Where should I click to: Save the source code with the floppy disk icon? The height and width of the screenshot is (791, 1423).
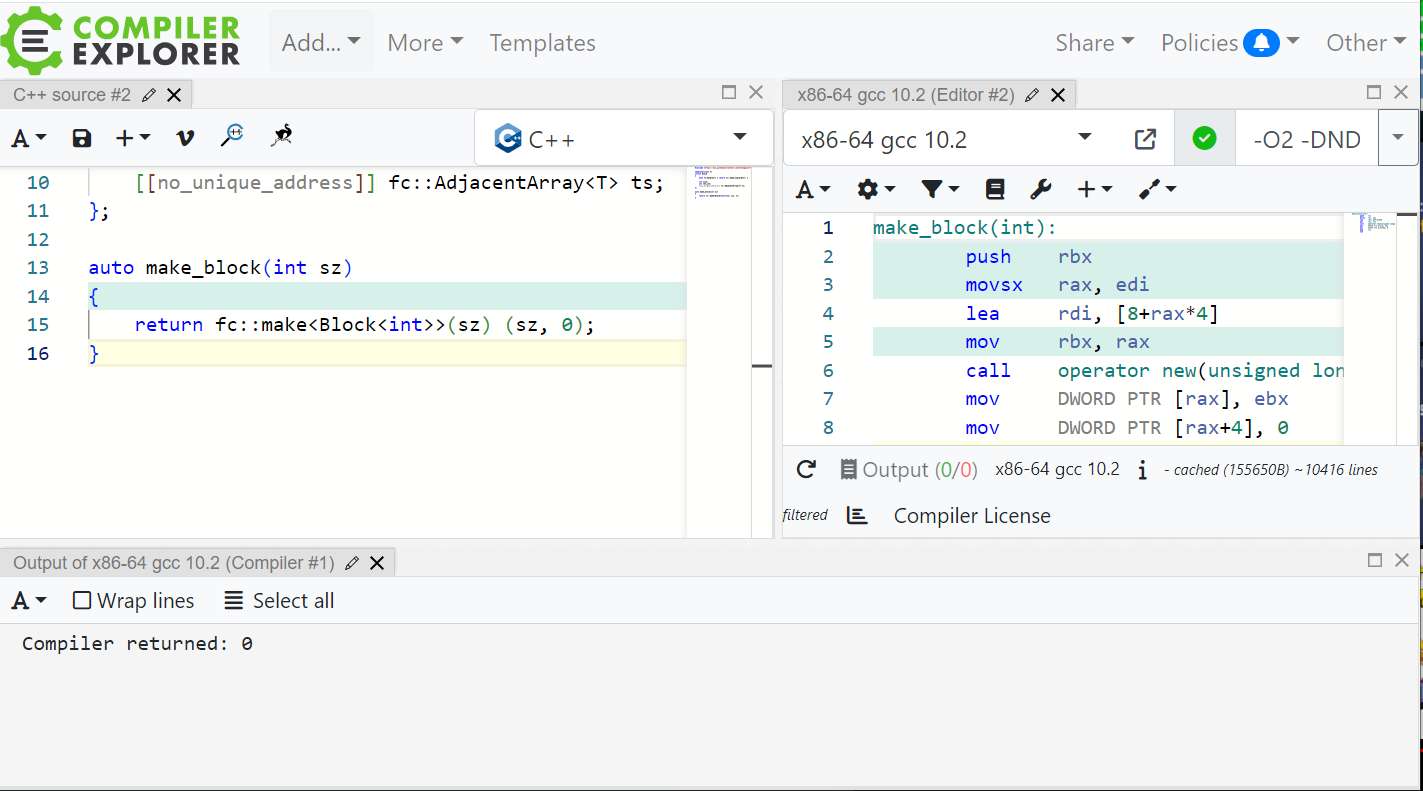click(82, 138)
